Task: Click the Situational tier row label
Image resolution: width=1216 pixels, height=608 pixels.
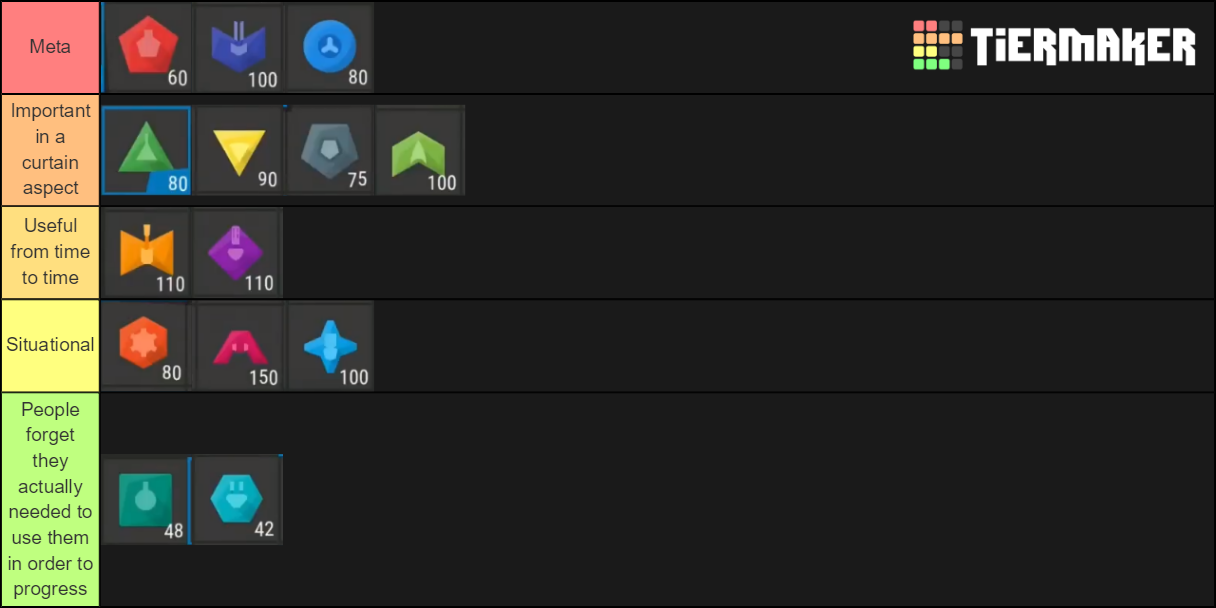Action: [x=49, y=344]
